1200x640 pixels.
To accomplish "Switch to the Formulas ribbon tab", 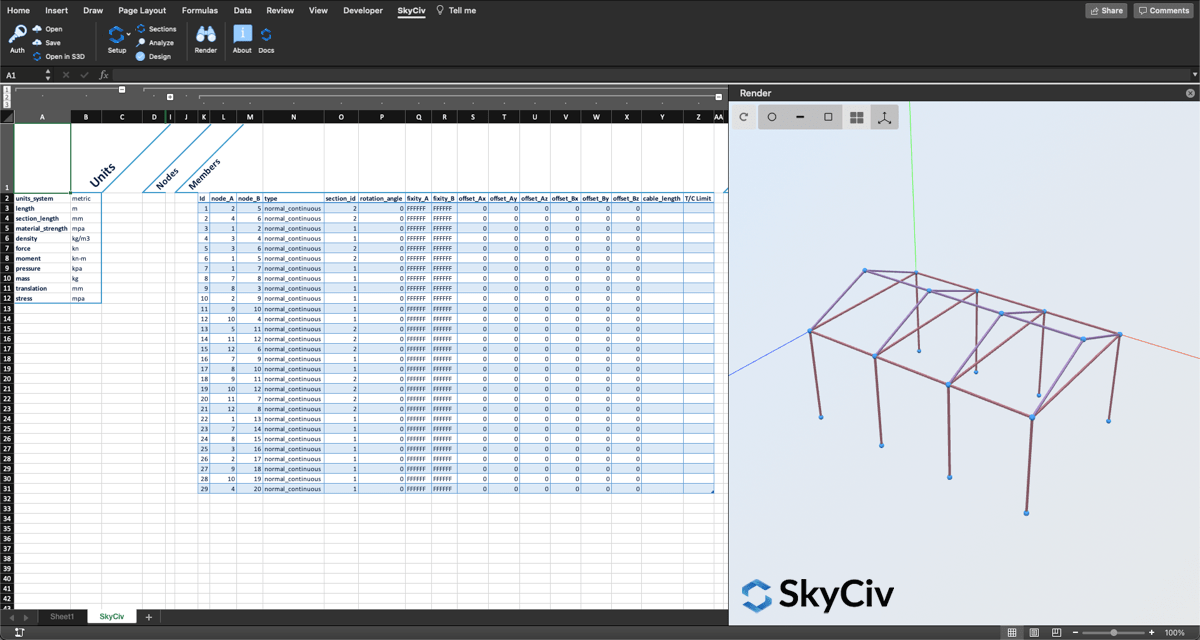I will click(x=199, y=11).
